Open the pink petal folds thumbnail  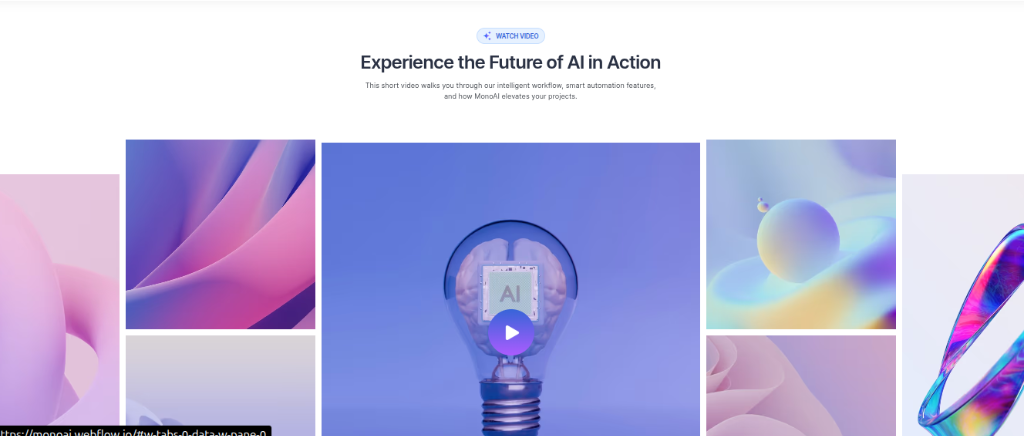(801, 386)
